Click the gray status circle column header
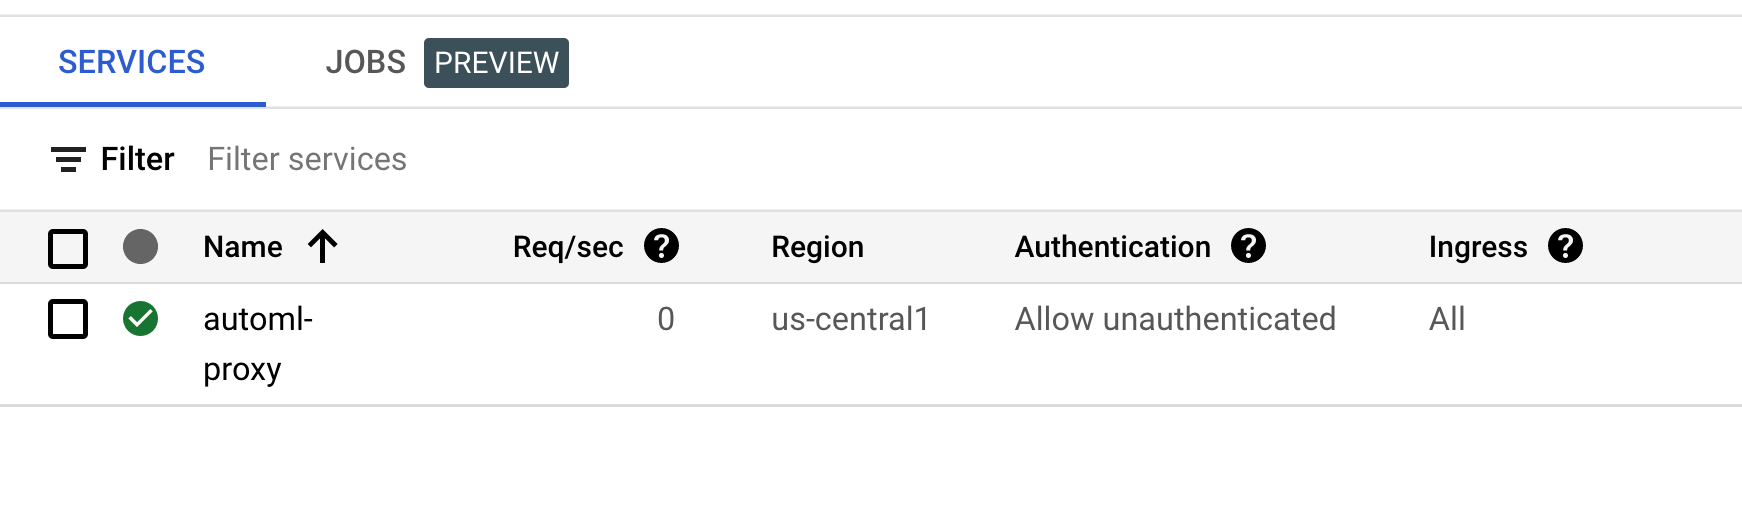1742x522 pixels. point(140,247)
